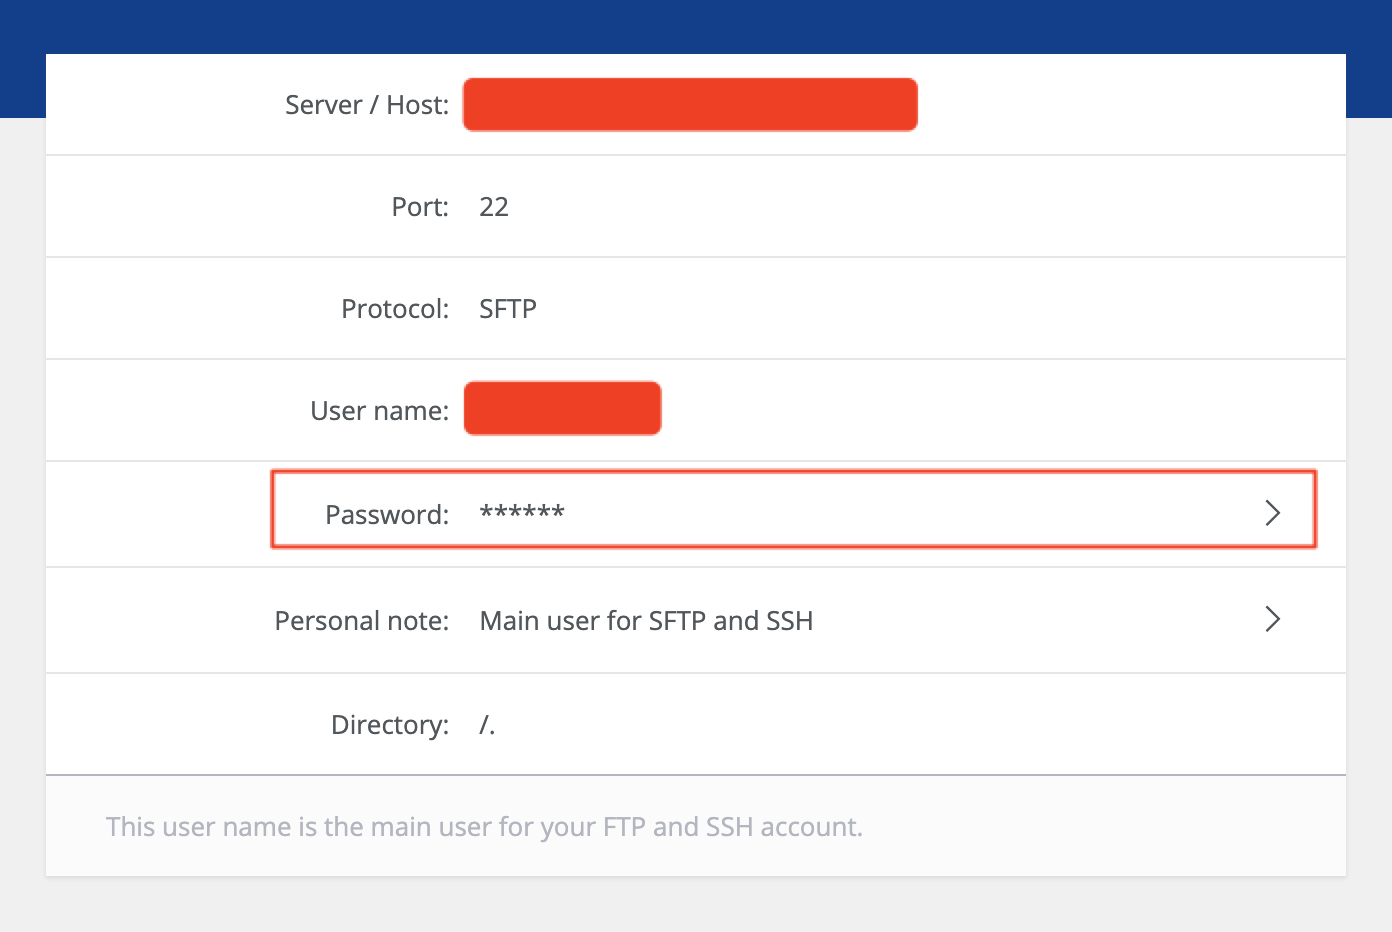Screen dimensions: 1392x932
Task: Click the "Directory:" label
Action: (390, 725)
